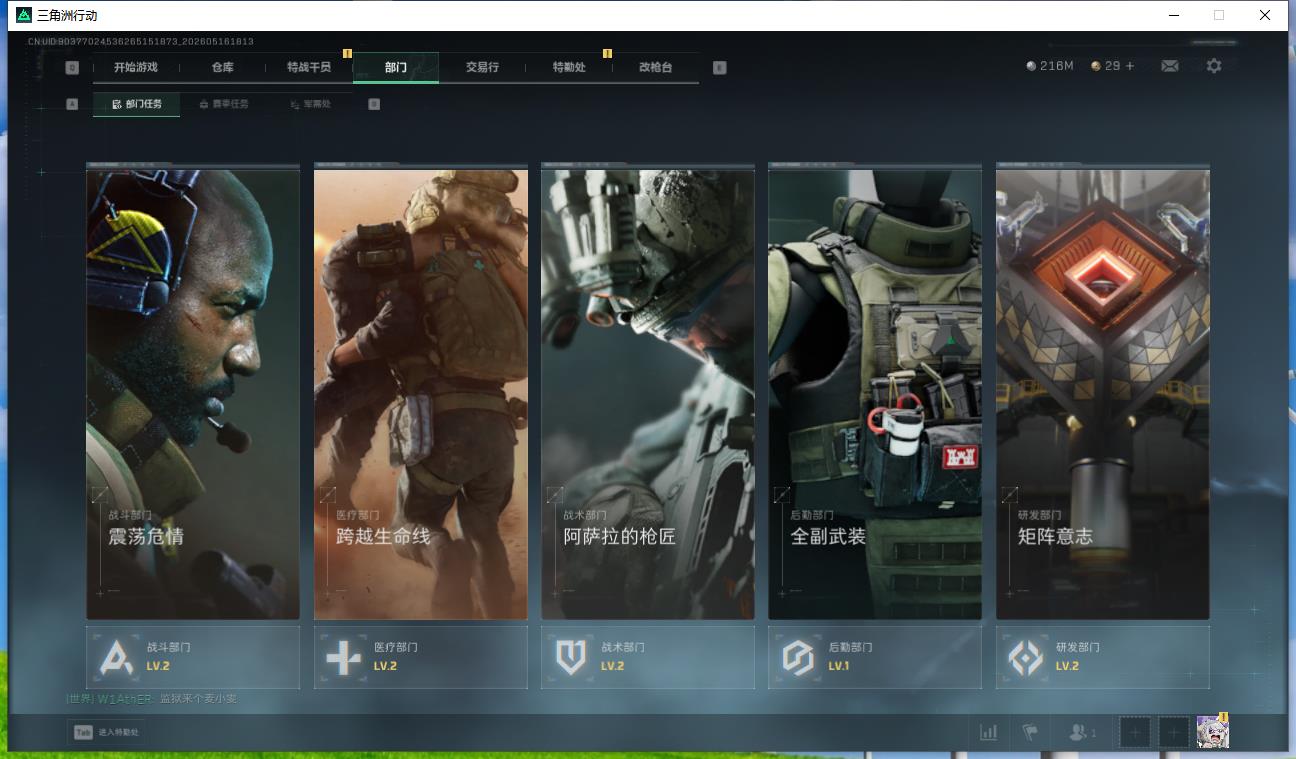
Task: Click the Tab 进入特勤处 button
Action: click(106, 732)
